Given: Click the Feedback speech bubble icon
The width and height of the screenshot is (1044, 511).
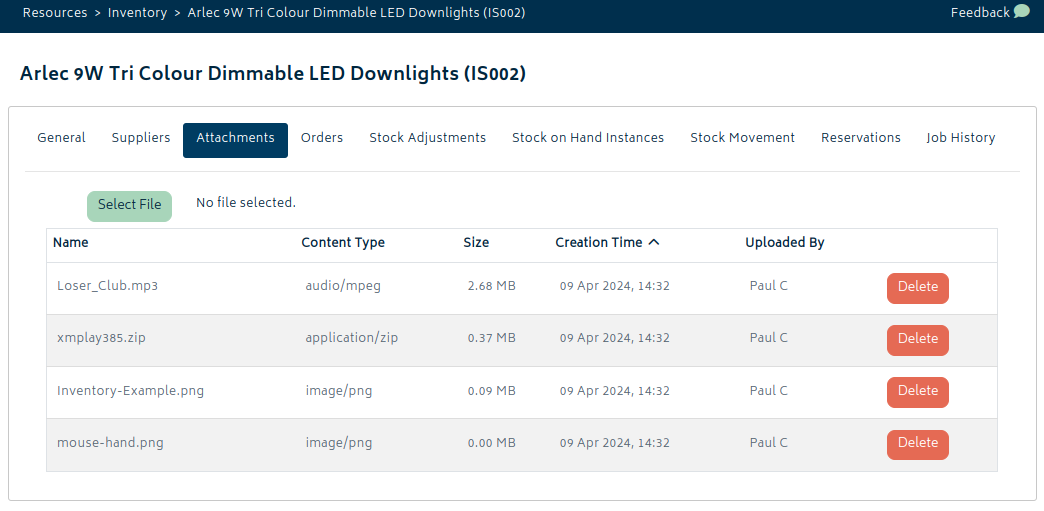Looking at the screenshot, I should [1021, 12].
